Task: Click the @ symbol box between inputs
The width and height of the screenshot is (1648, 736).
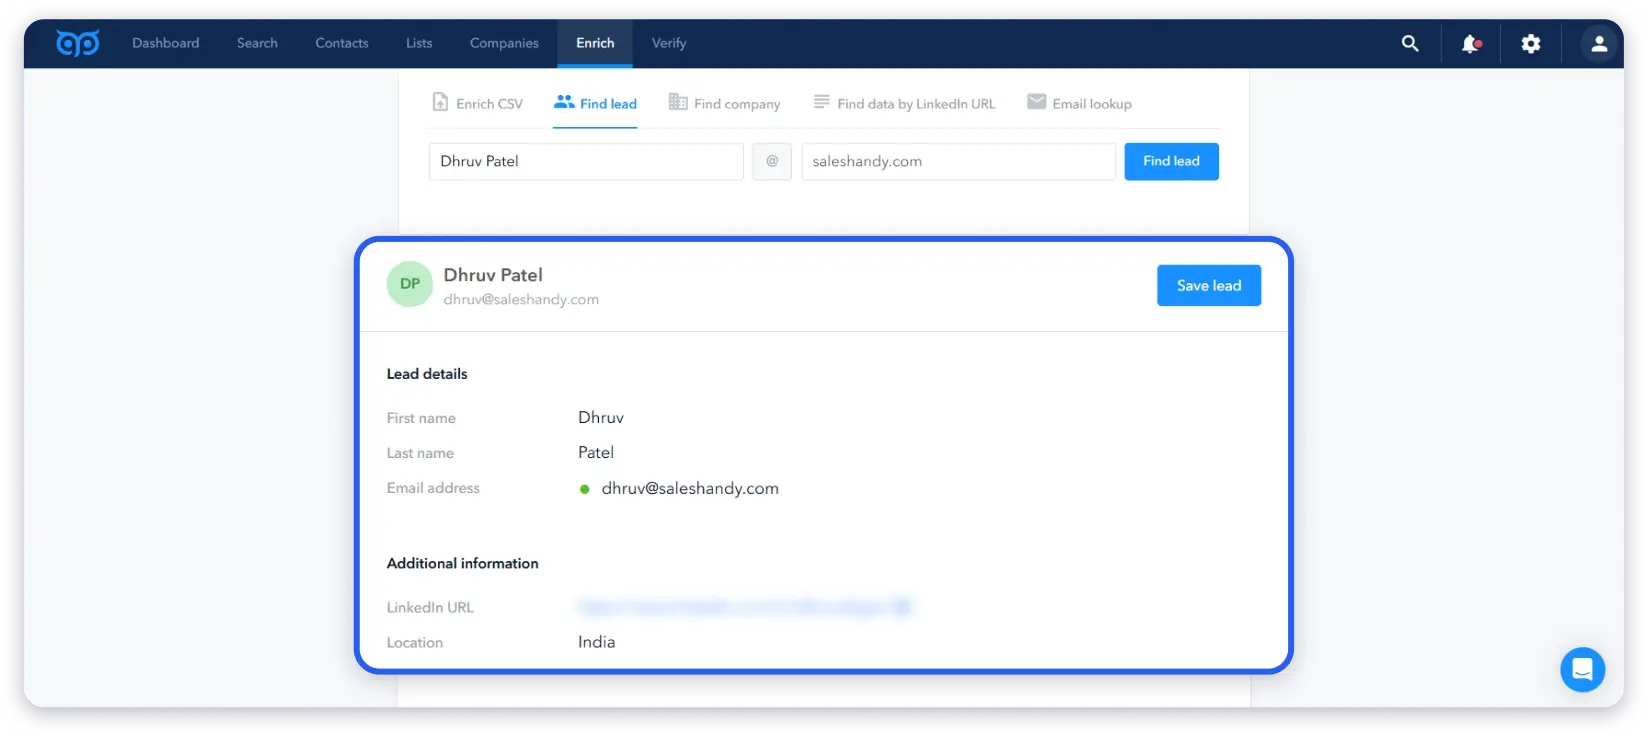Action: [x=772, y=161]
